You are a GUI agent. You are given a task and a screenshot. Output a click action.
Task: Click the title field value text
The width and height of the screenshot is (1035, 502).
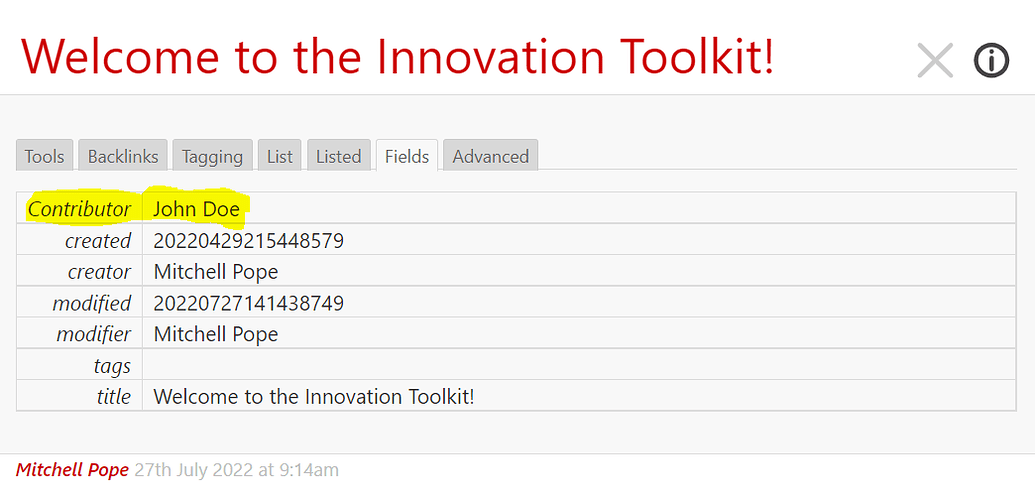(314, 397)
